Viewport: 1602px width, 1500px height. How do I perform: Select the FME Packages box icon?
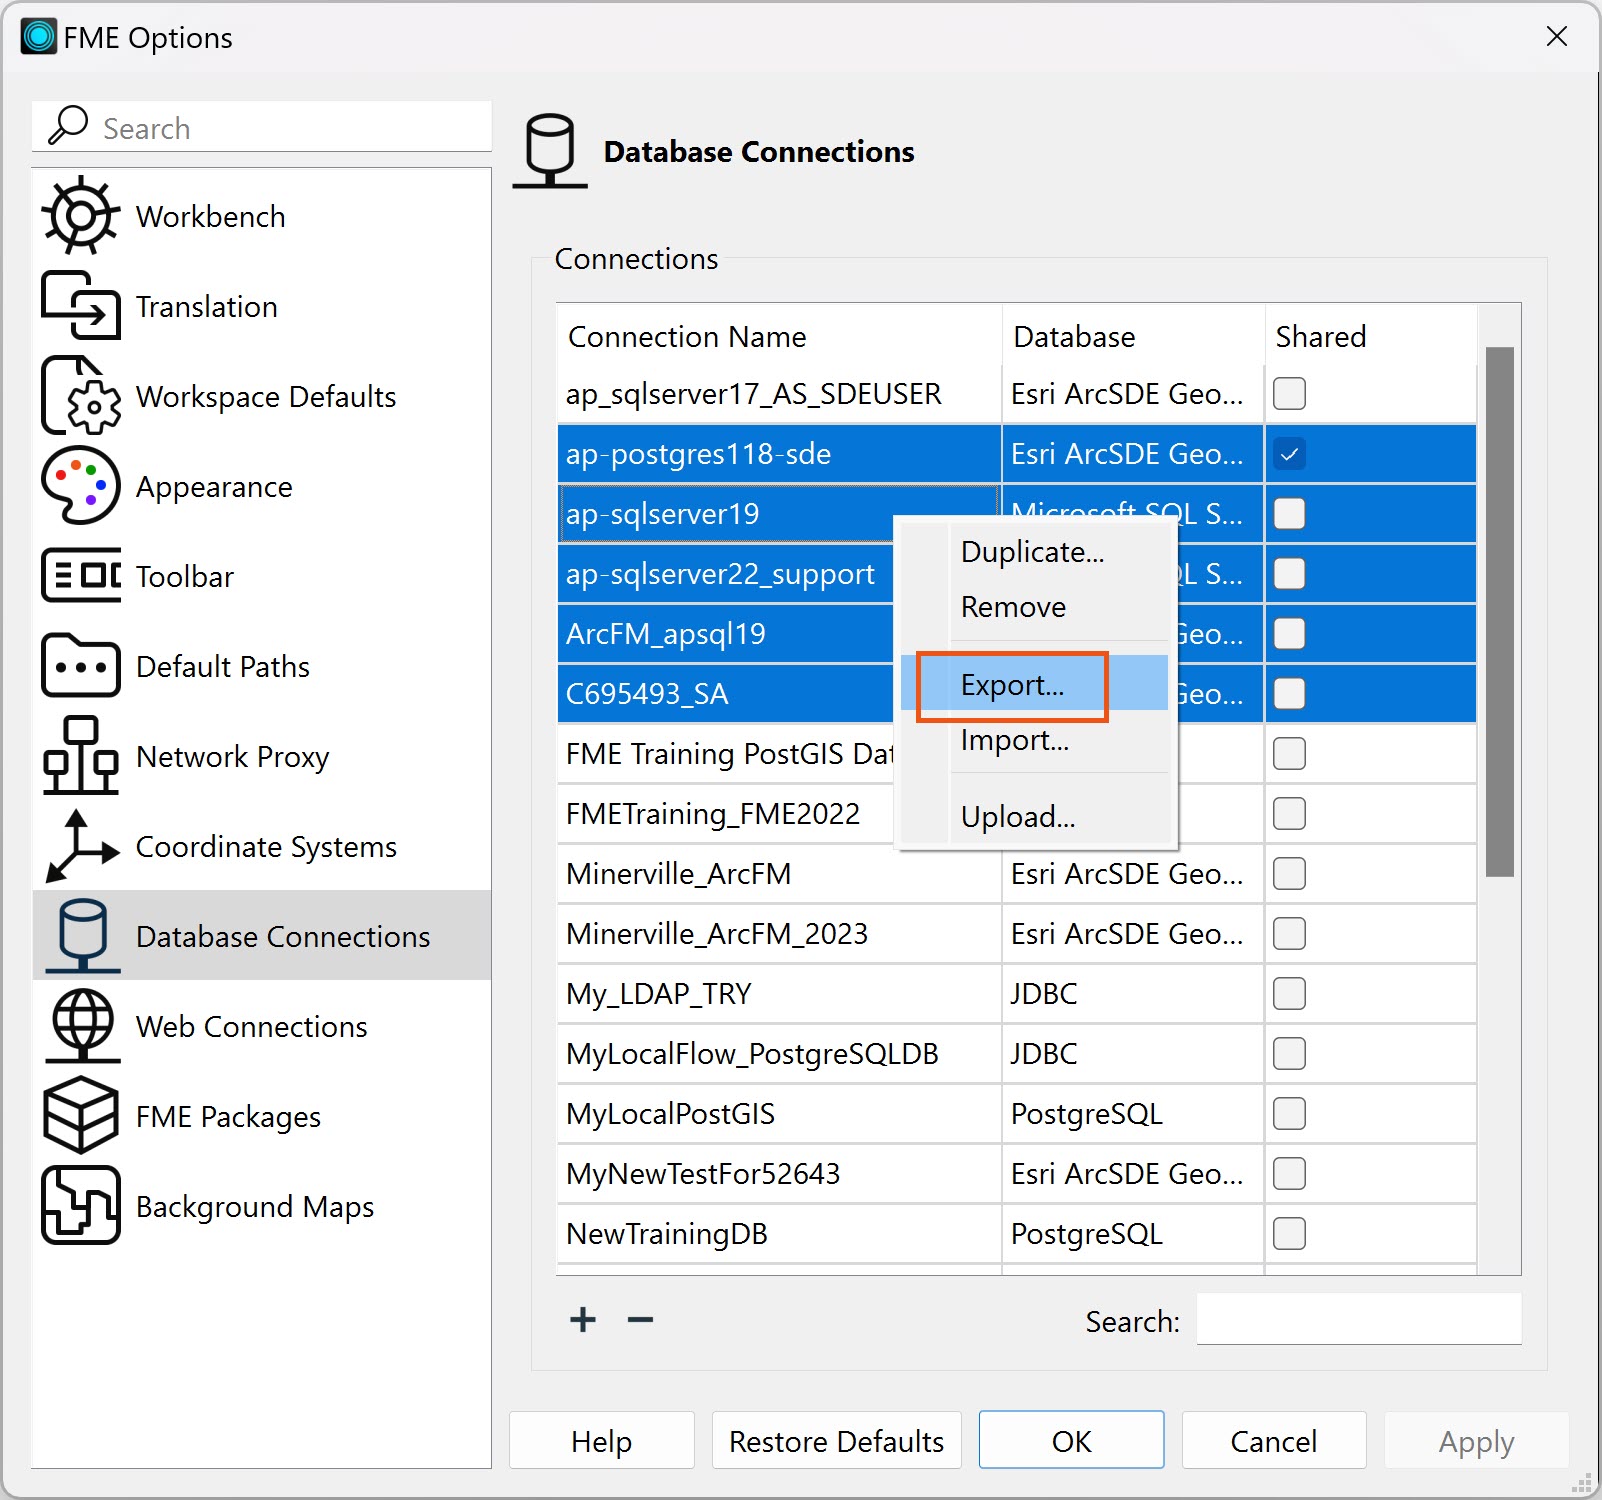pyautogui.click(x=81, y=1116)
